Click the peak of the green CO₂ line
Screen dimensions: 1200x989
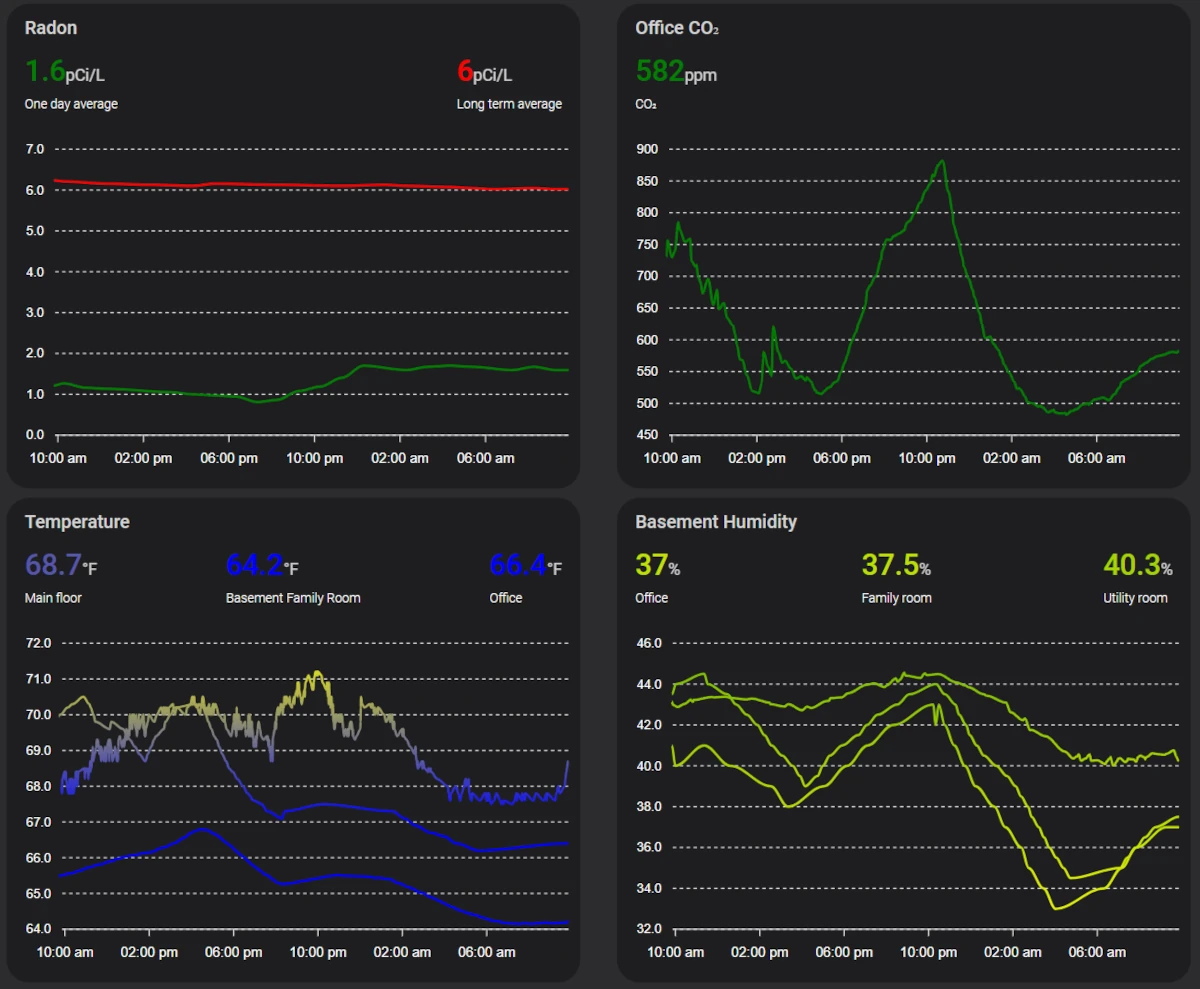[x=941, y=160]
